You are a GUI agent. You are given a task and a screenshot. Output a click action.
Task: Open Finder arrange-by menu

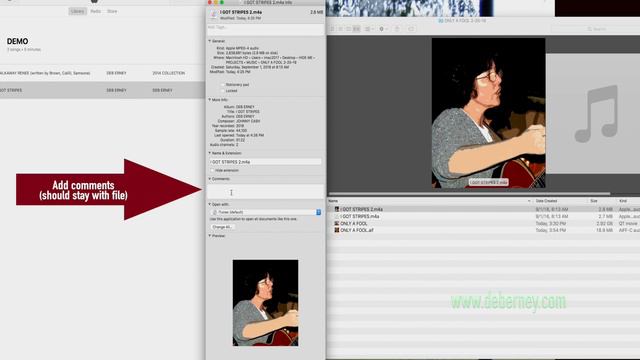click(x=369, y=29)
